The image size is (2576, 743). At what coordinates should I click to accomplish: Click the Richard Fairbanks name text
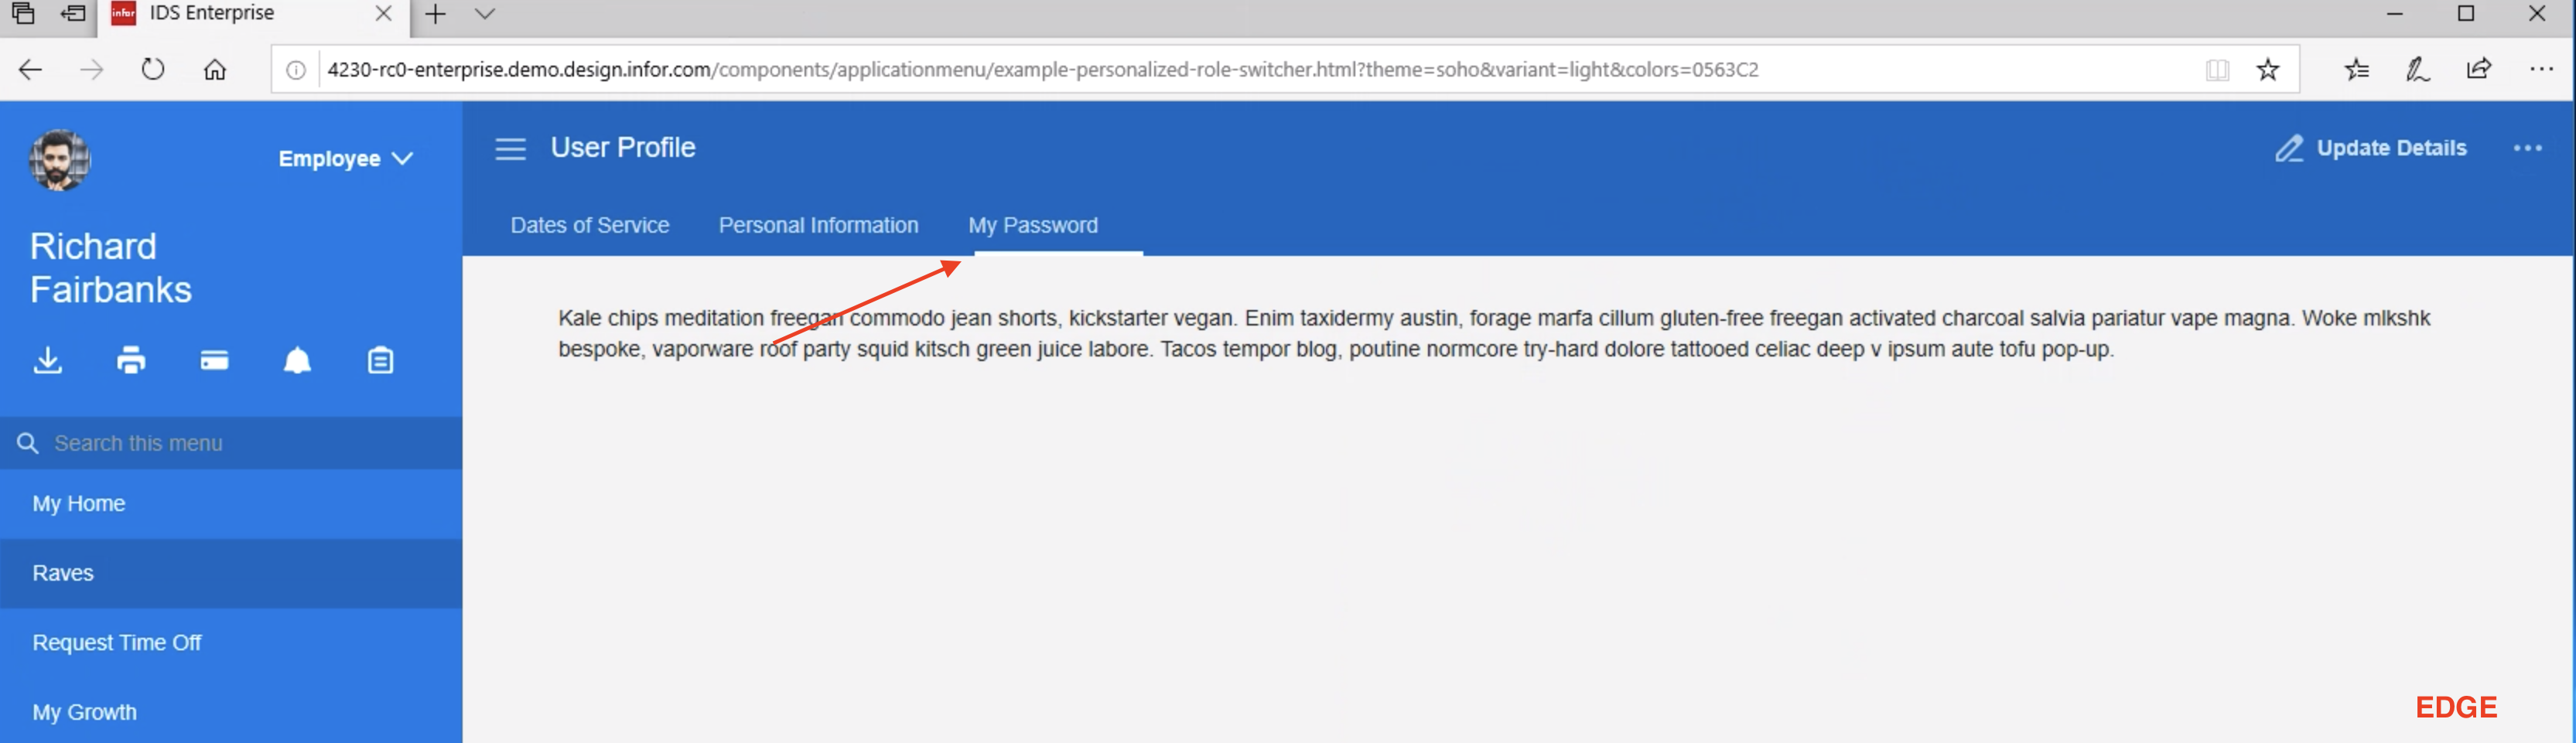click(111, 268)
